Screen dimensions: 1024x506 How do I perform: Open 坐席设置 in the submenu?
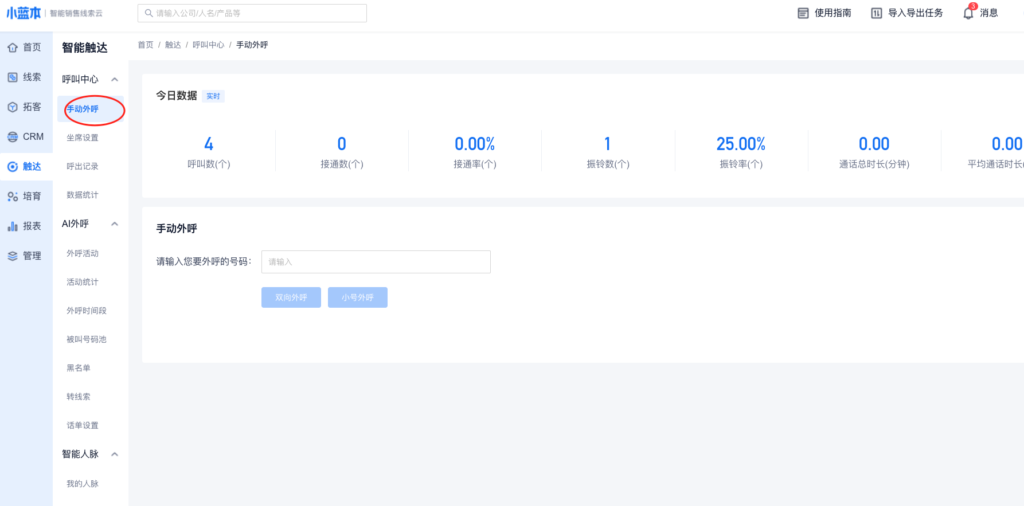click(x=82, y=138)
